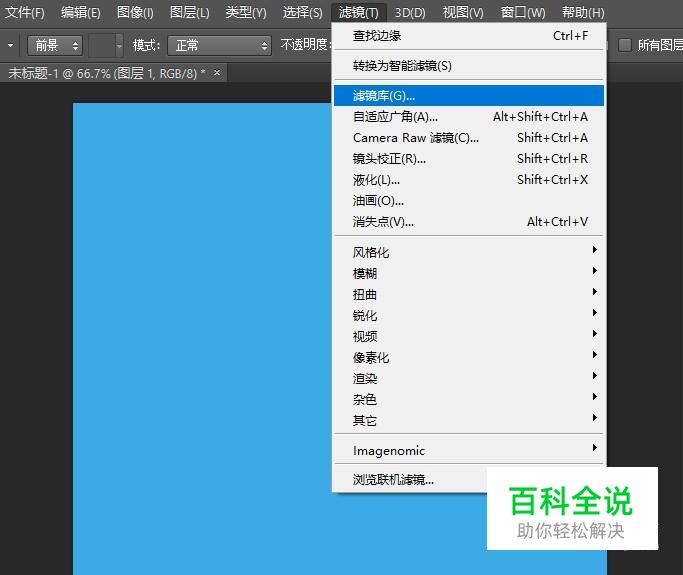Open the 图像(I) menu

(135, 12)
